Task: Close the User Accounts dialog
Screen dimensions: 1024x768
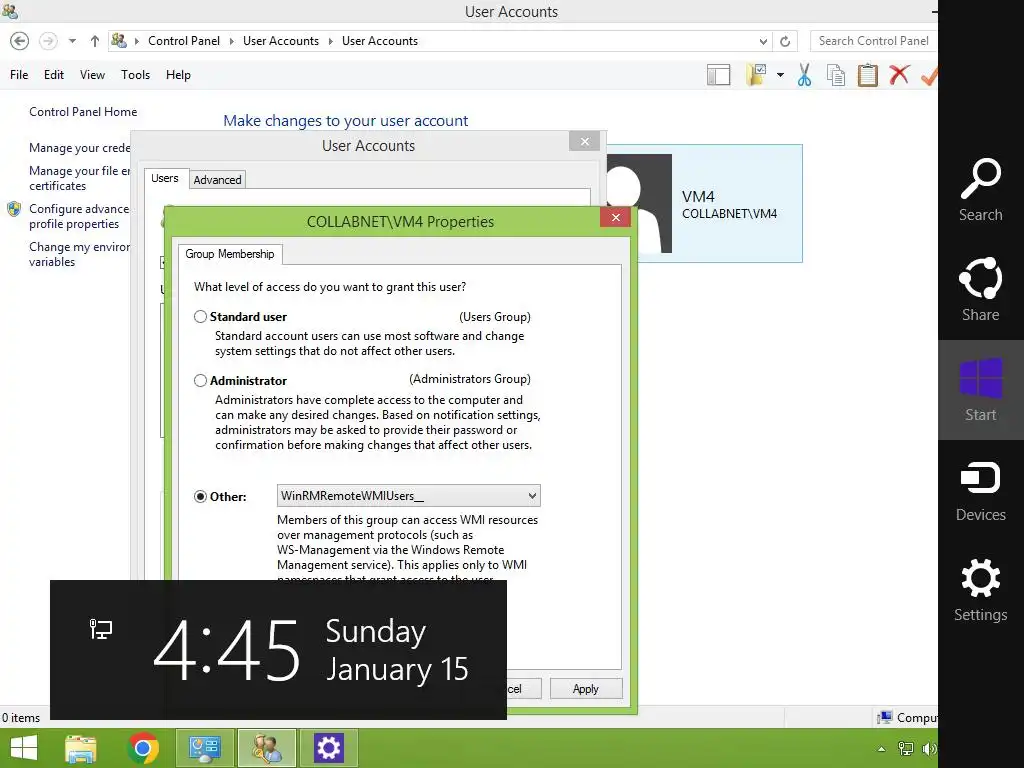Action: (x=584, y=141)
